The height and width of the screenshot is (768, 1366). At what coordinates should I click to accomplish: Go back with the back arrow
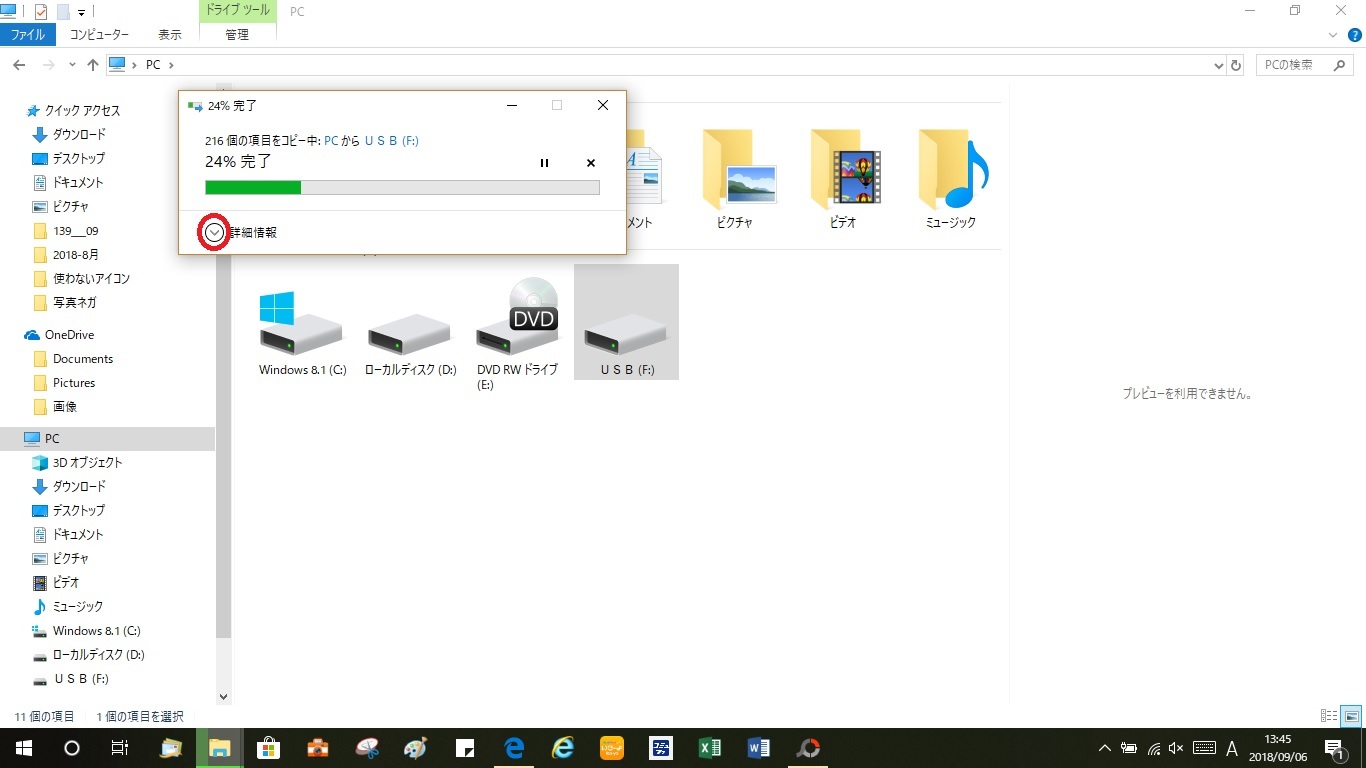tap(19, 65)
